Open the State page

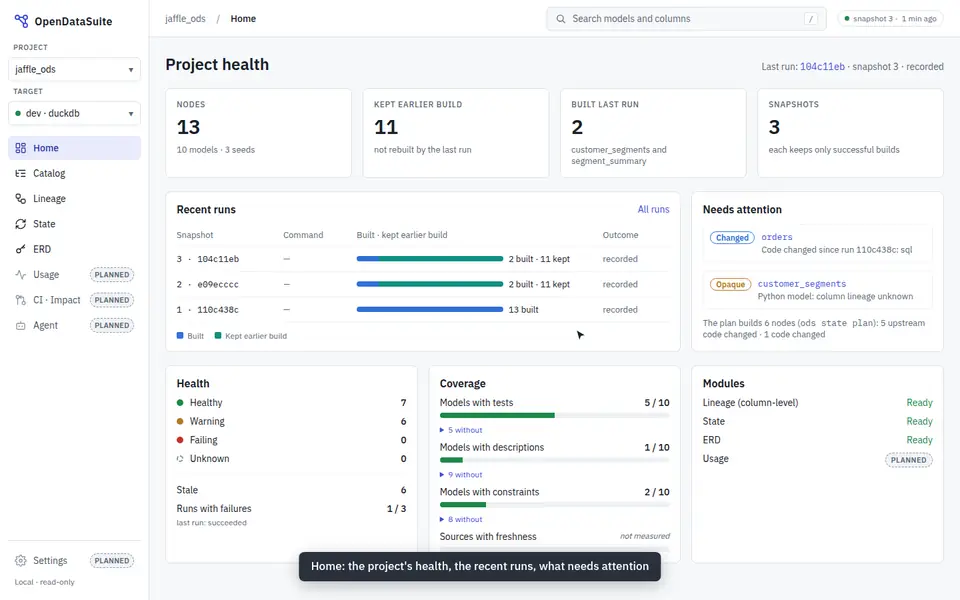(x=74, y=224)
